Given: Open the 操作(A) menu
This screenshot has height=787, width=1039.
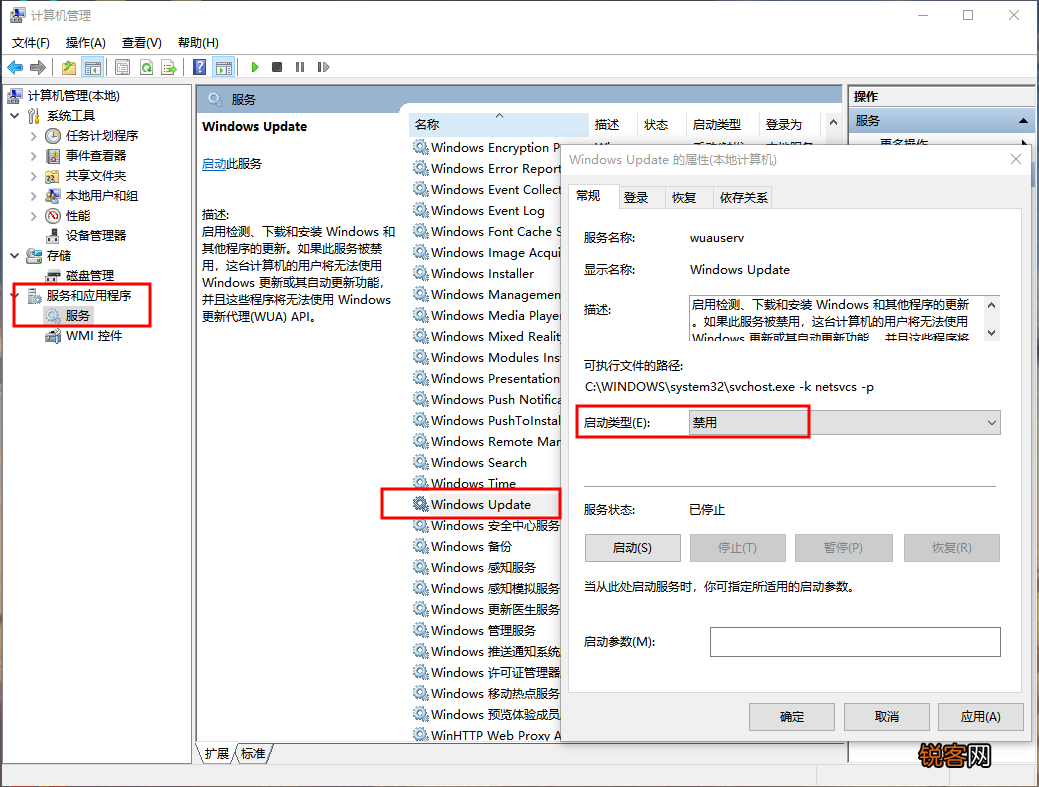Looking at the screenshot, I should click(x=85, y=42).
